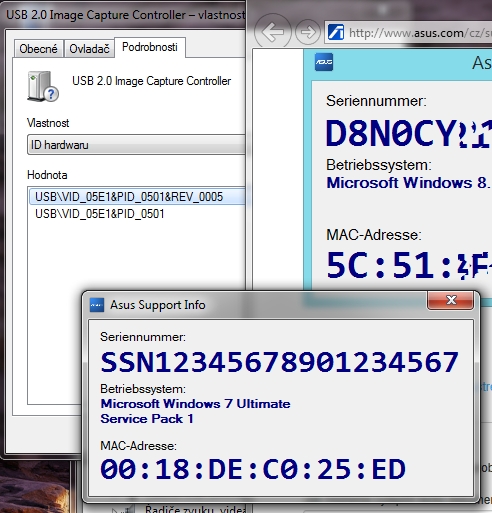Click the Asus Support Info title icon

pos(97,305)
